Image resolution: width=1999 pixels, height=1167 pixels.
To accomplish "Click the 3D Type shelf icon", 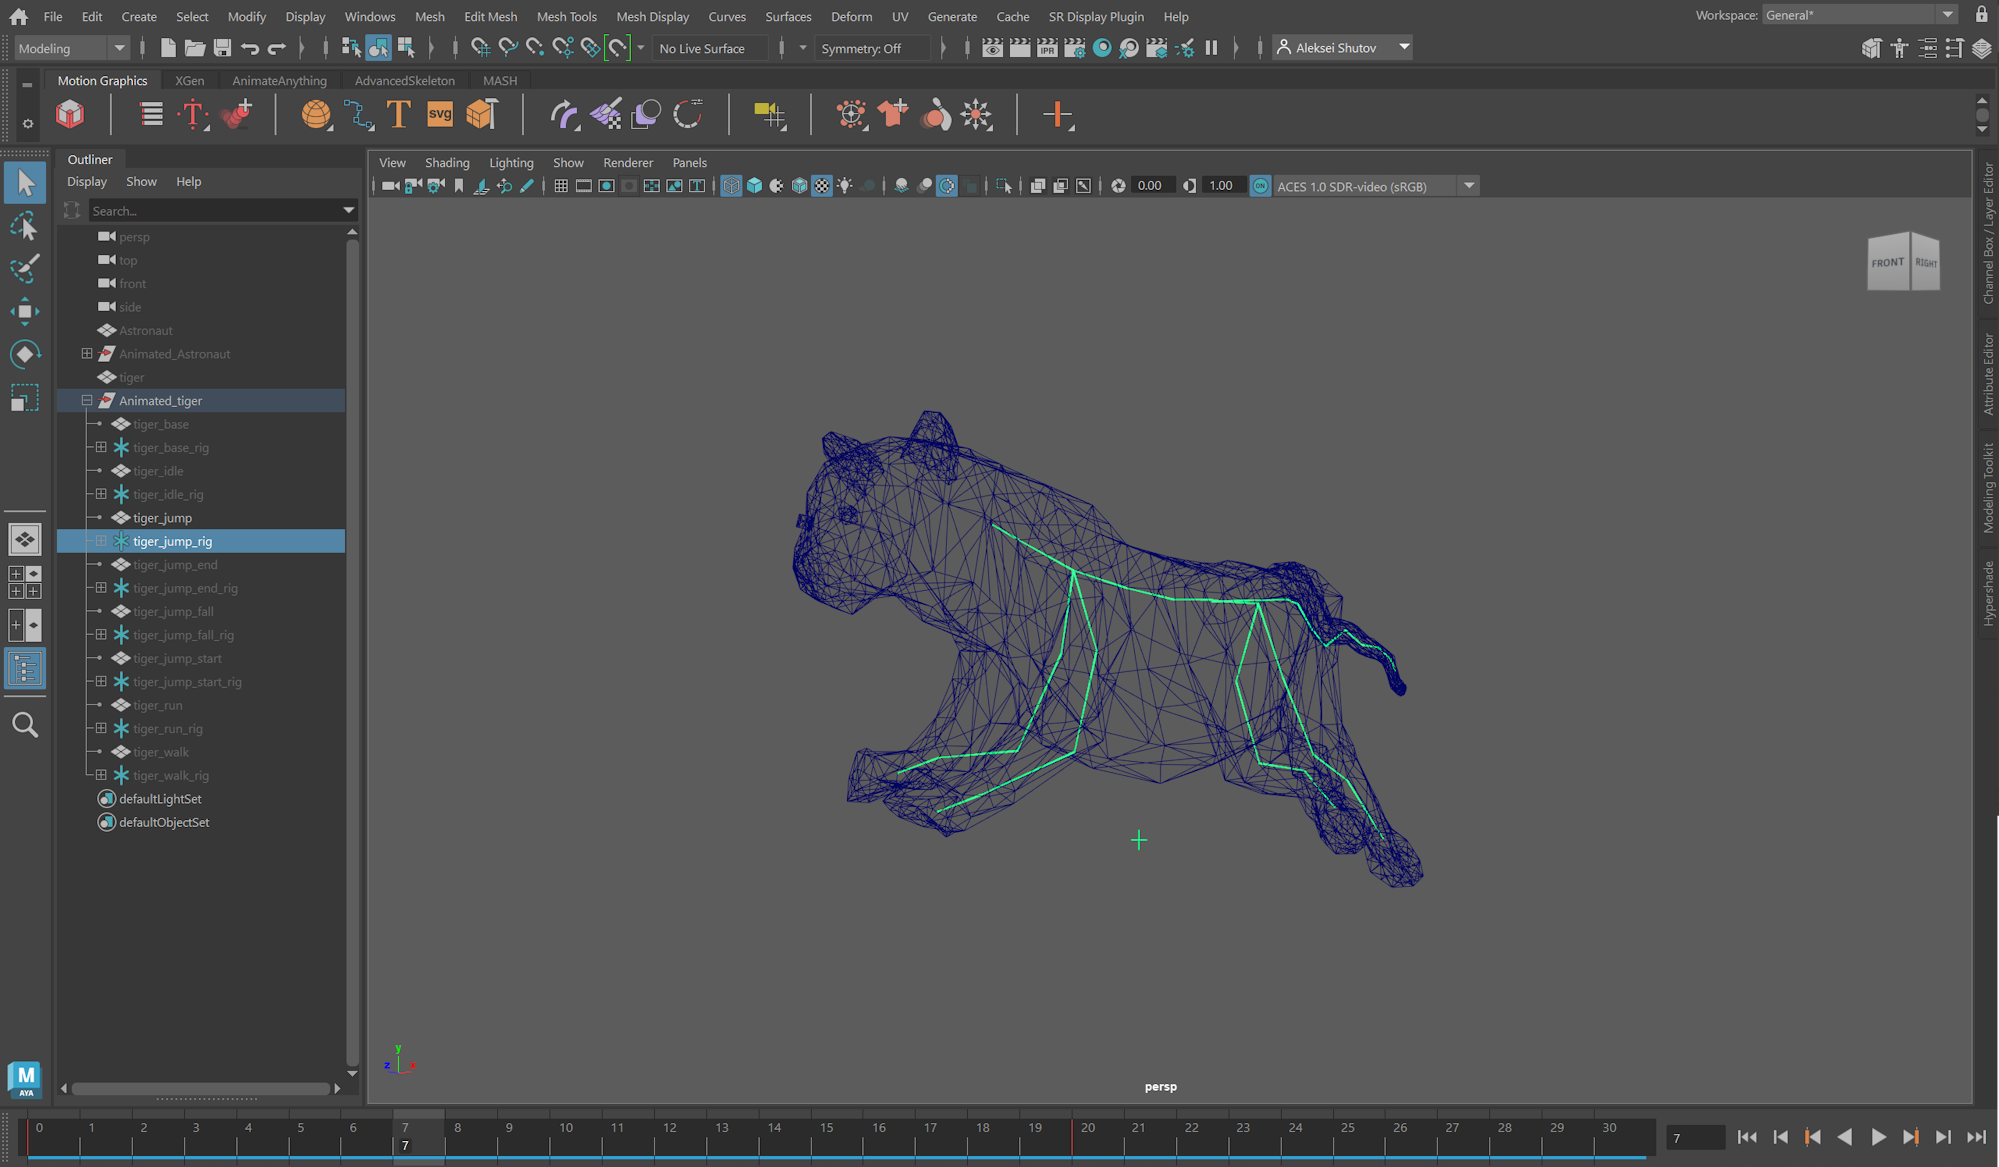I will (398, 115).
